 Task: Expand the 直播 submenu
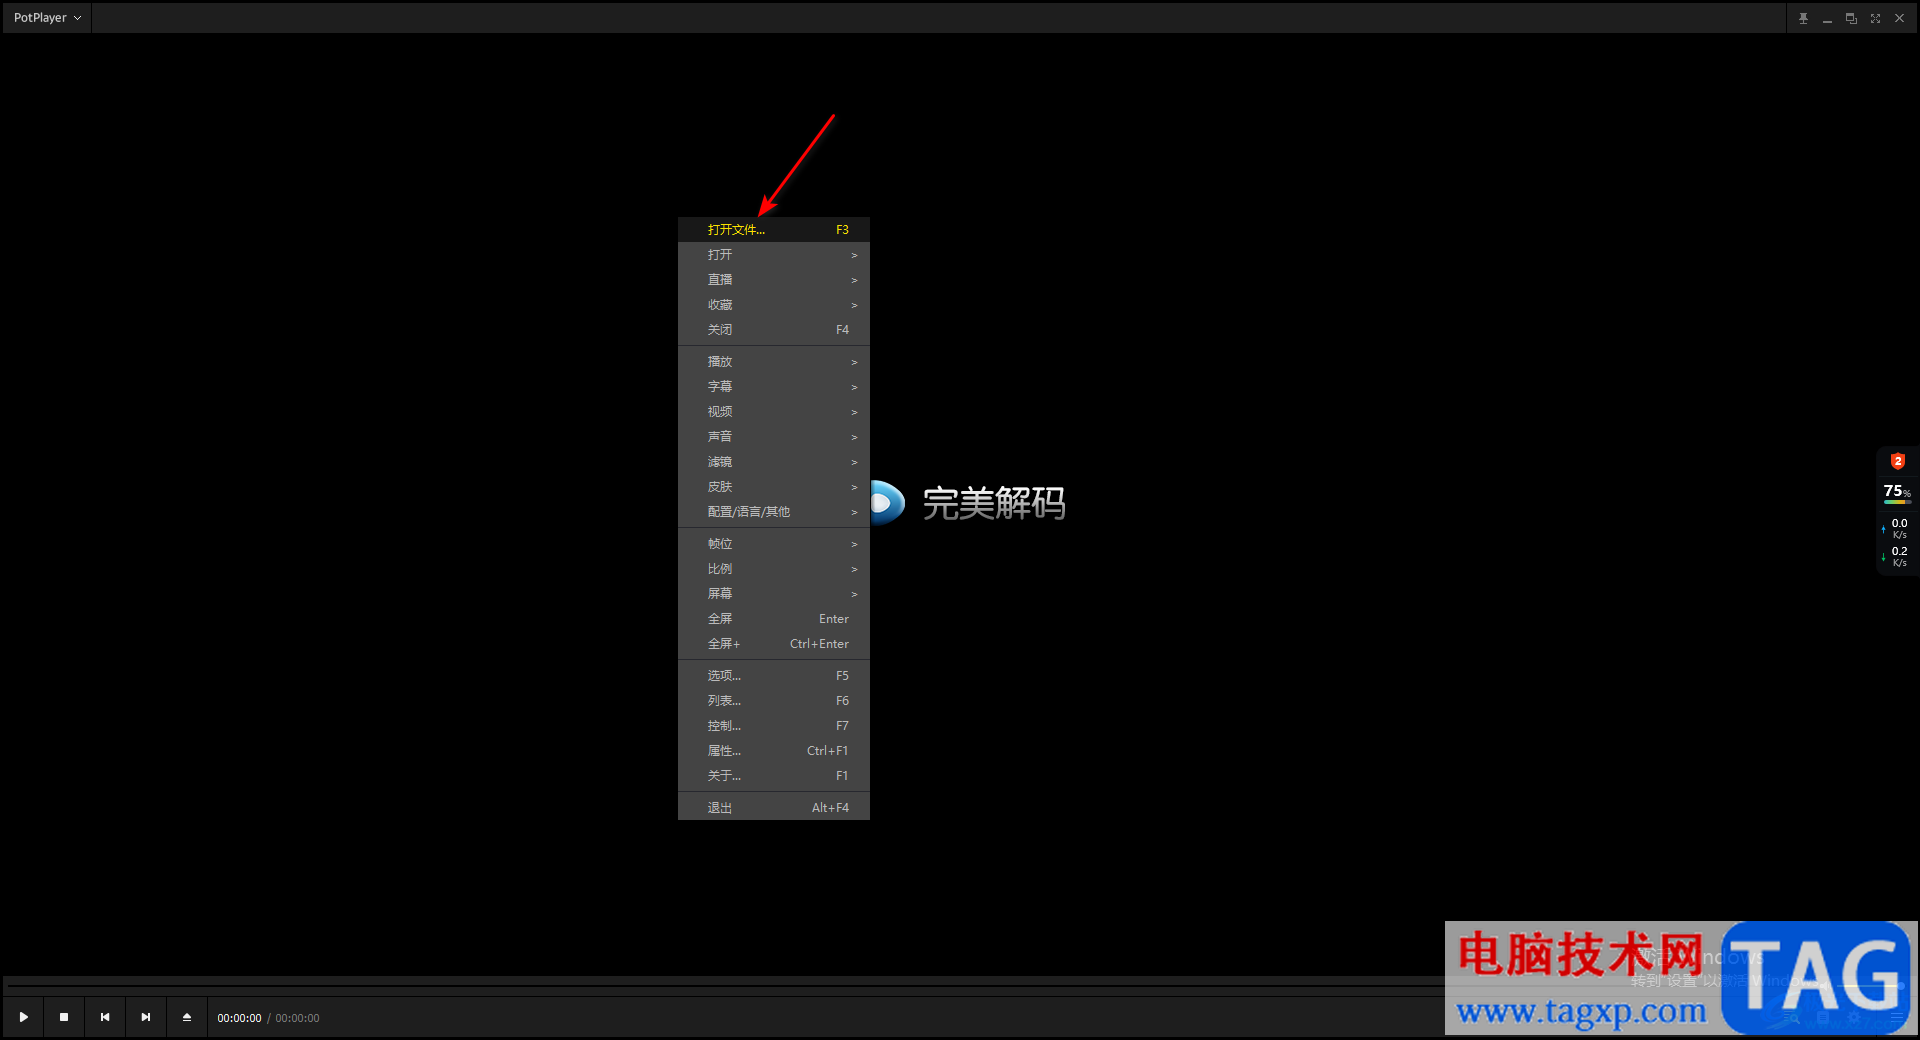tap(774, 280)
